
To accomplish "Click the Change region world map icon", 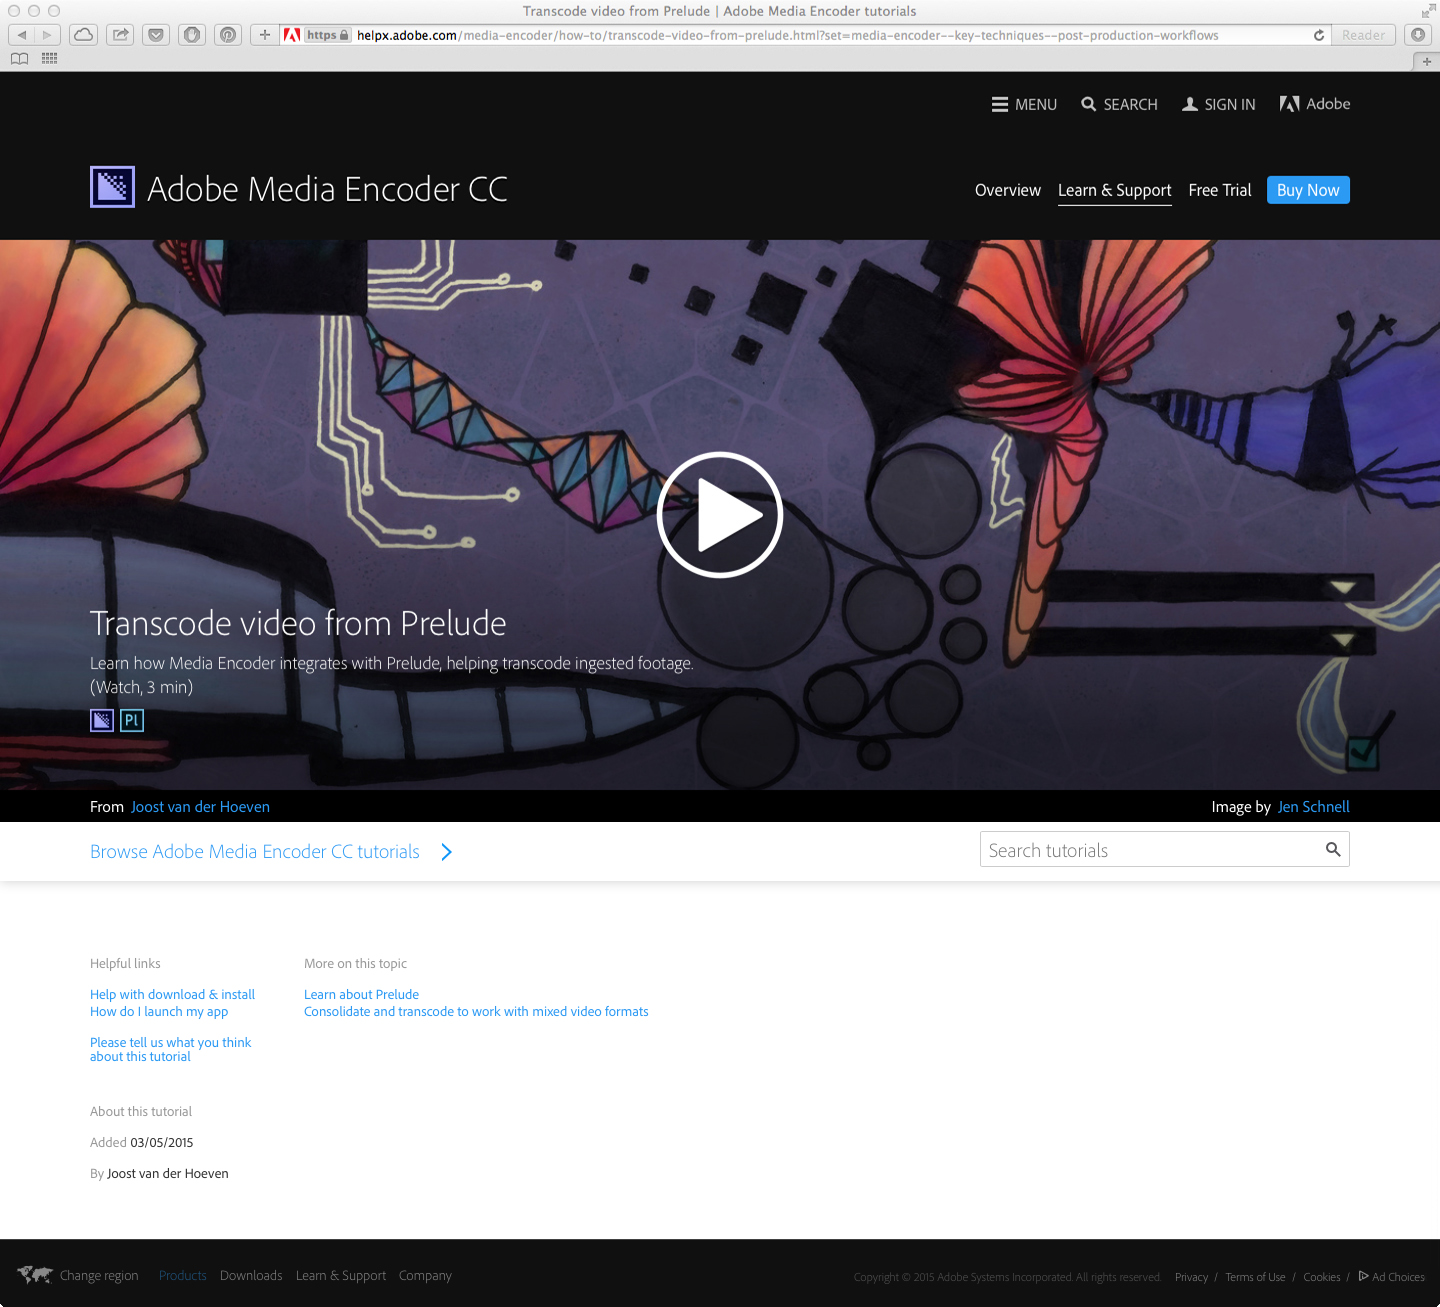I will (35, 1275).
